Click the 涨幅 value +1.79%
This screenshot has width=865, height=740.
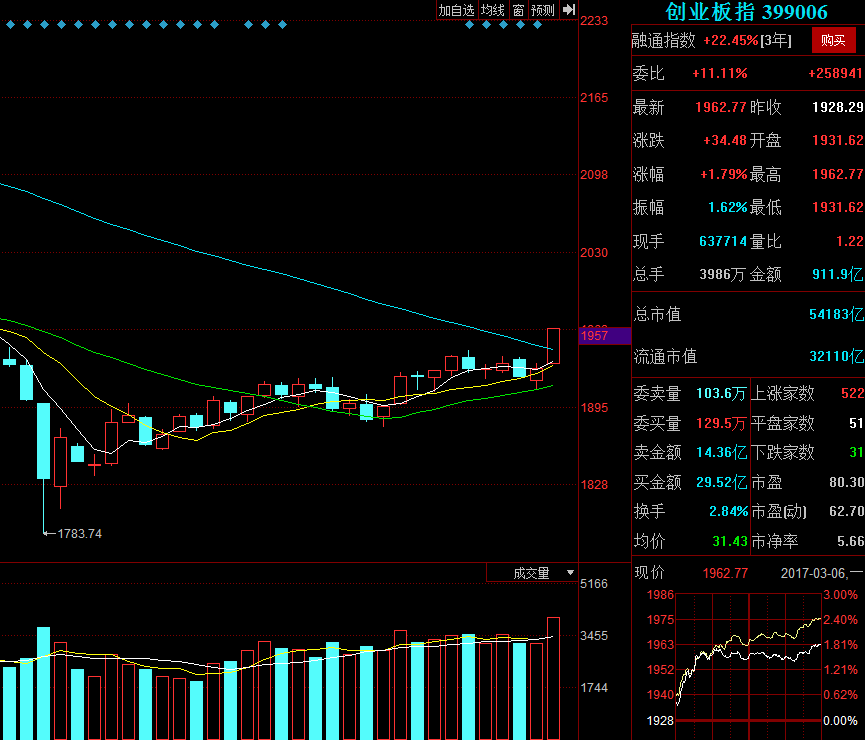(723, 174)
